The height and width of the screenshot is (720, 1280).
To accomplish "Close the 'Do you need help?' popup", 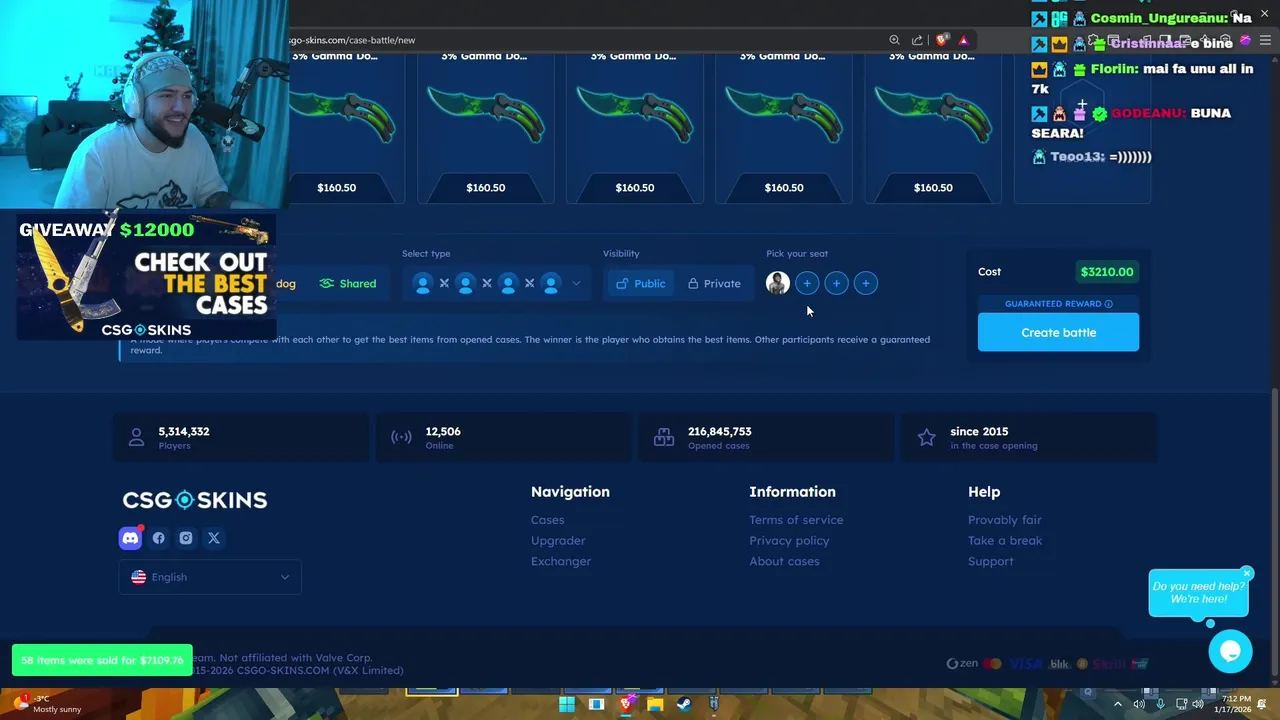I will (1247, 573).
